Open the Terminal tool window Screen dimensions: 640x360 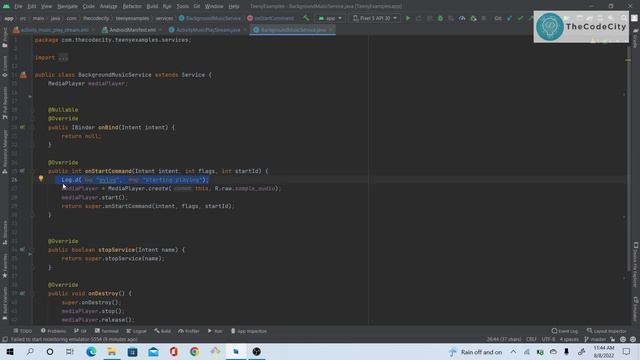tap(107, 331)
